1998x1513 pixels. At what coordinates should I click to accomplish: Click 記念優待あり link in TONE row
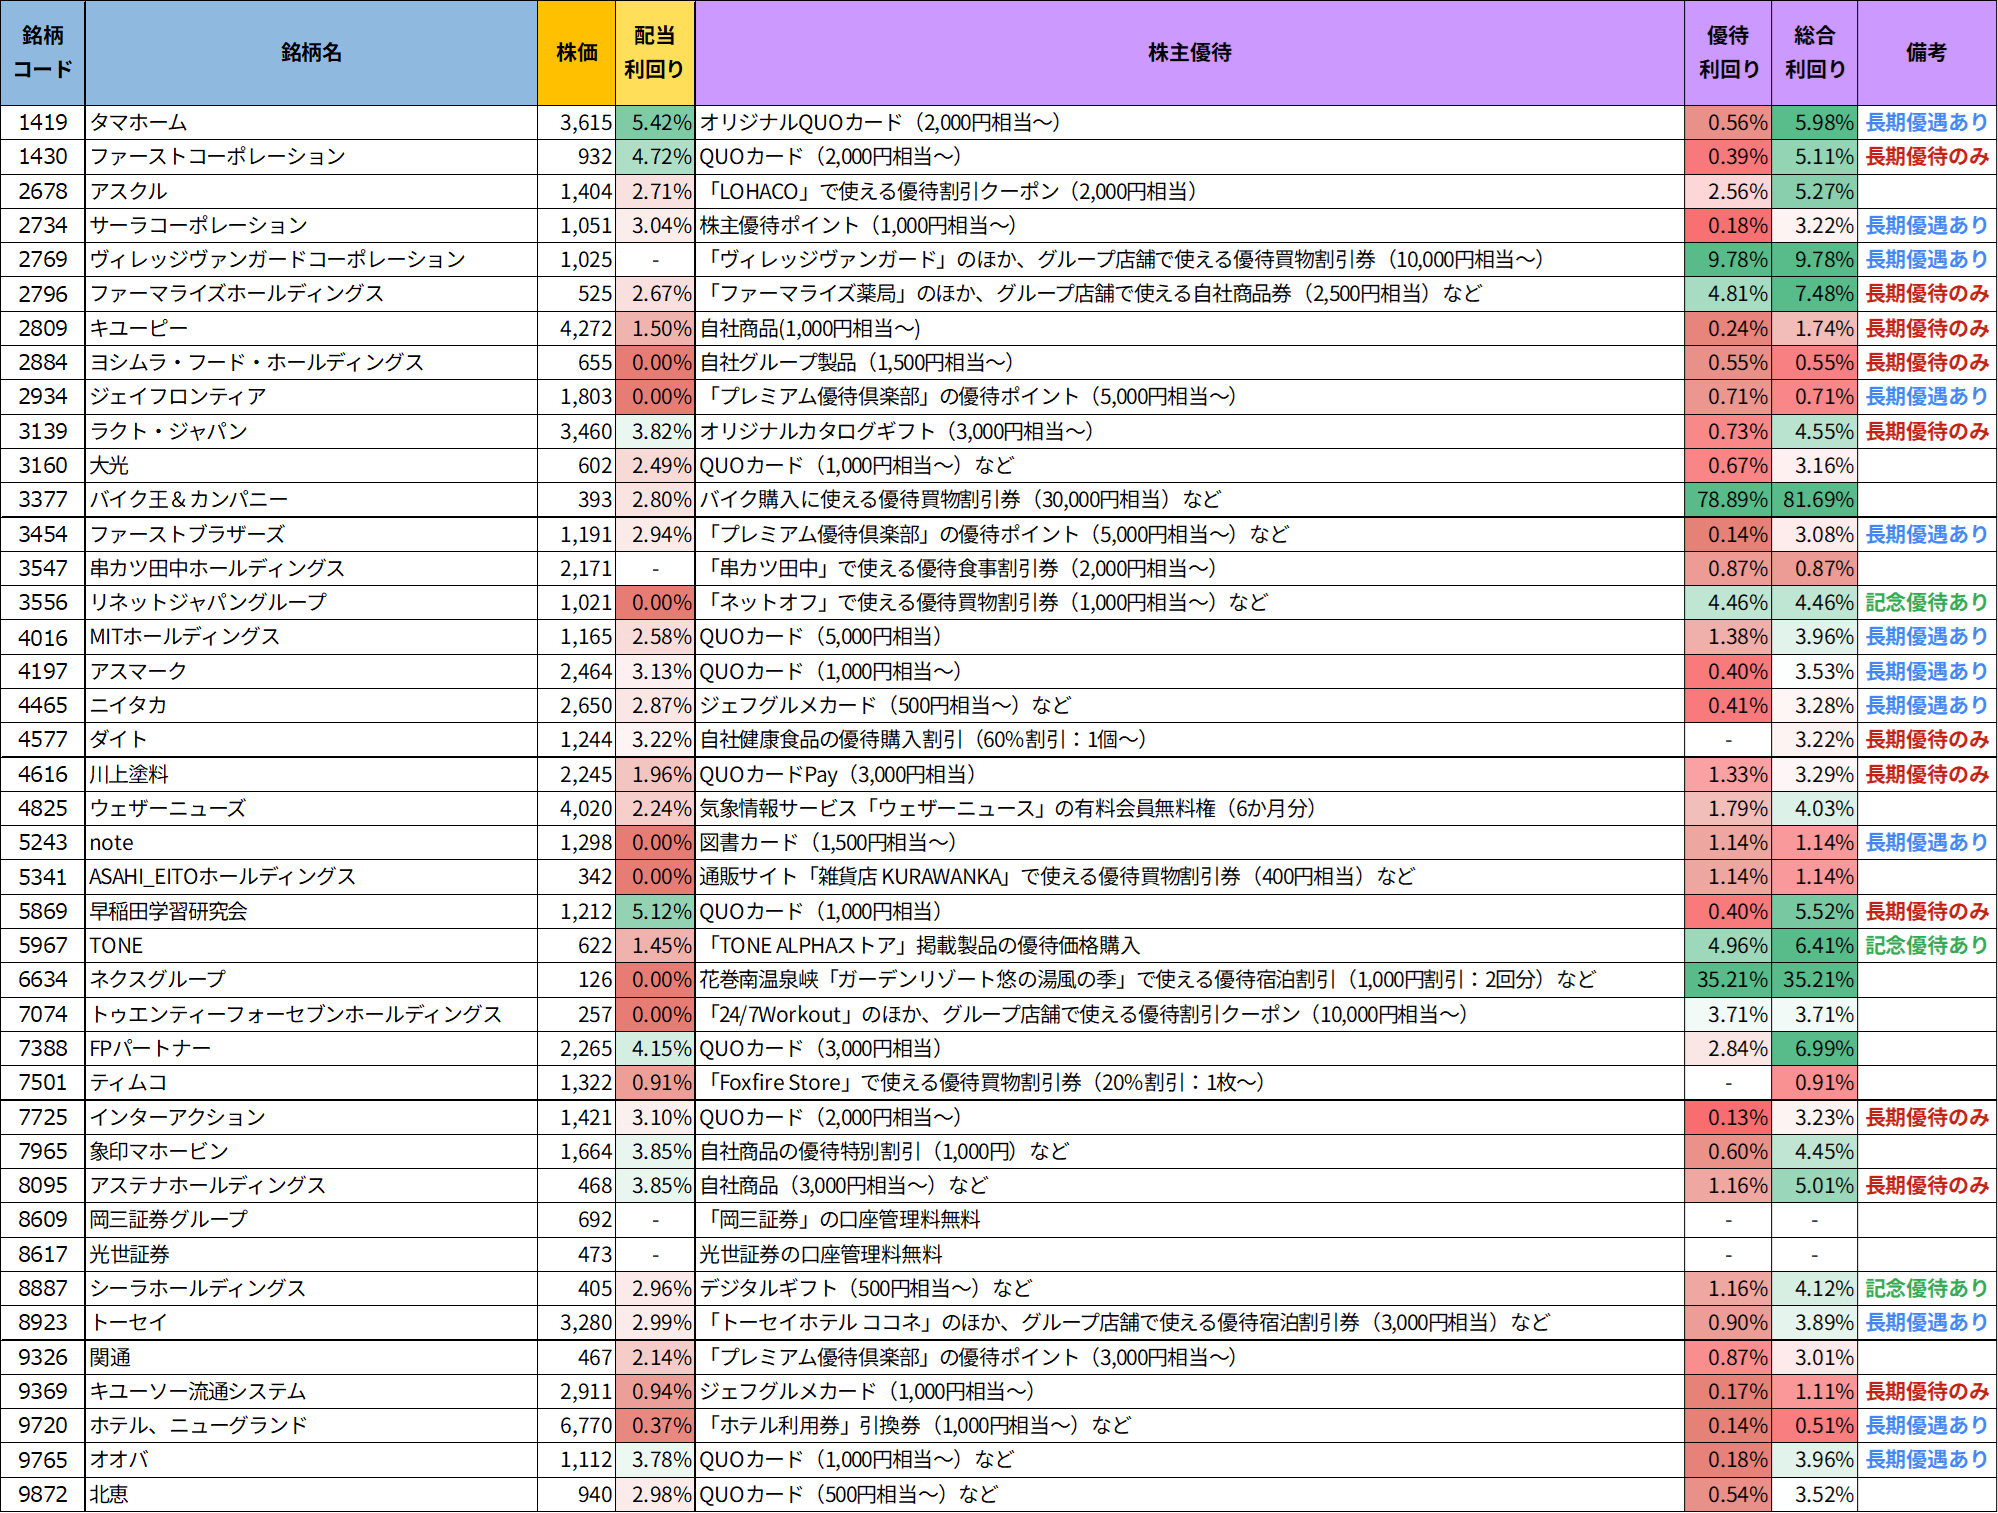(x=1926, y=945)
